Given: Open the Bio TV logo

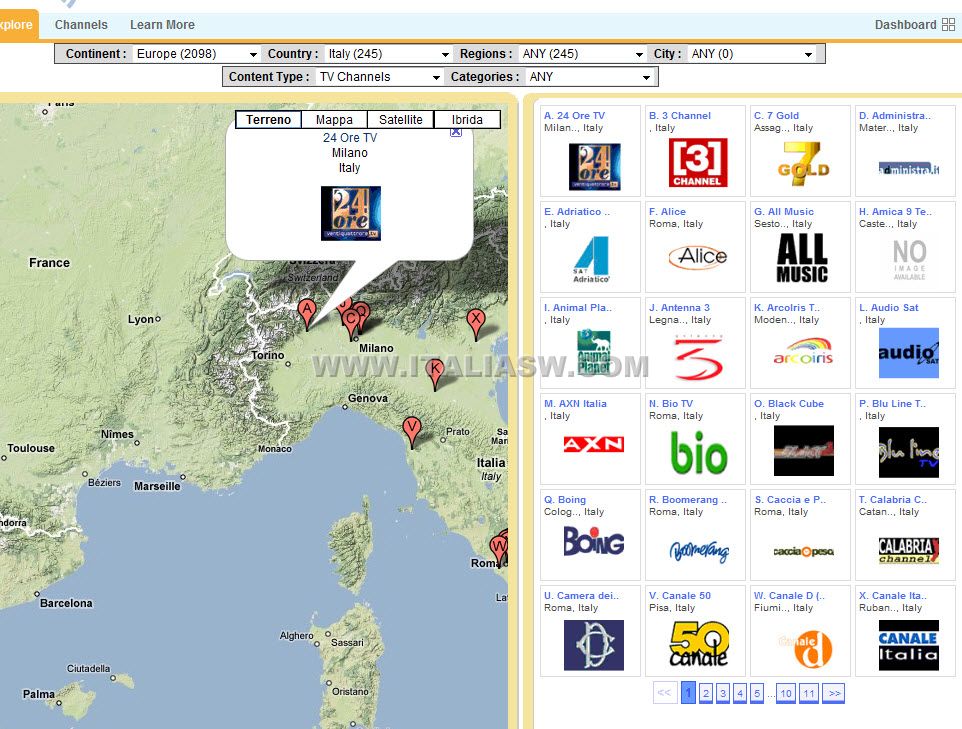Looking at the screenshot, I should 698,453.
